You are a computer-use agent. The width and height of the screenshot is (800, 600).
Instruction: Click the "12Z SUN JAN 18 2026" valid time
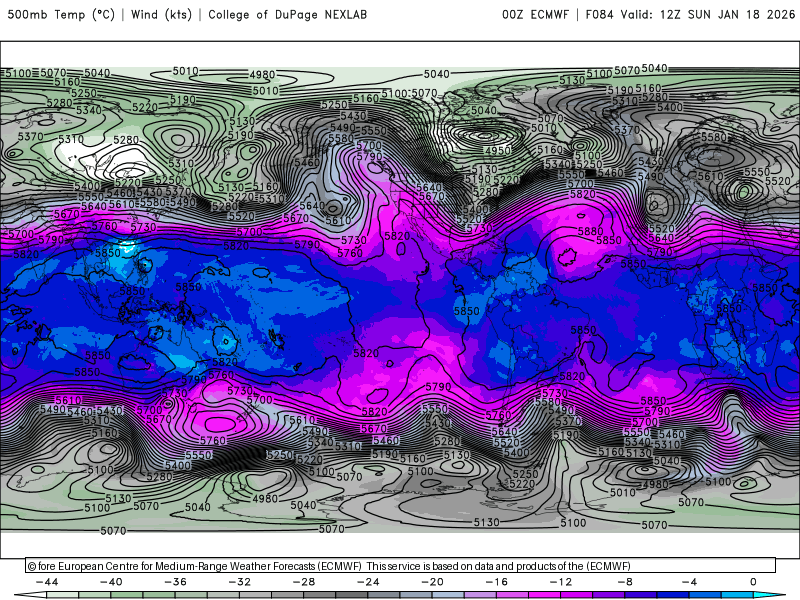(x=728, y=14)
